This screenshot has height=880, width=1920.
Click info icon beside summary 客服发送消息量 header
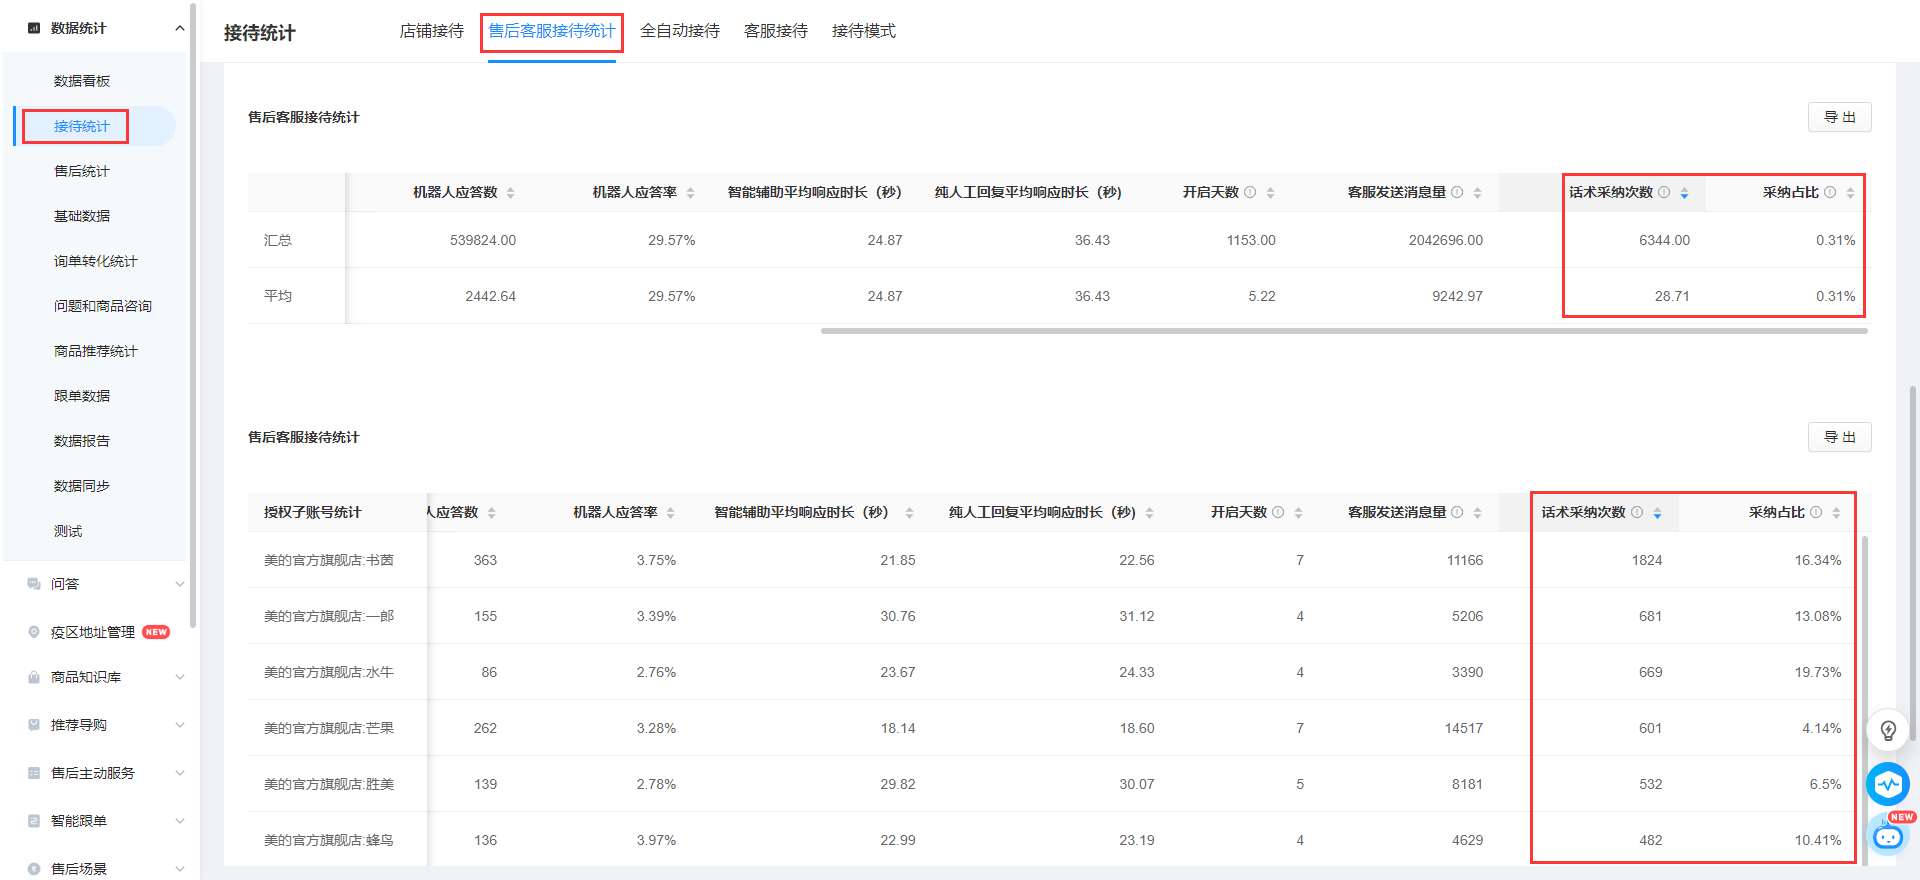(1457, 192)
